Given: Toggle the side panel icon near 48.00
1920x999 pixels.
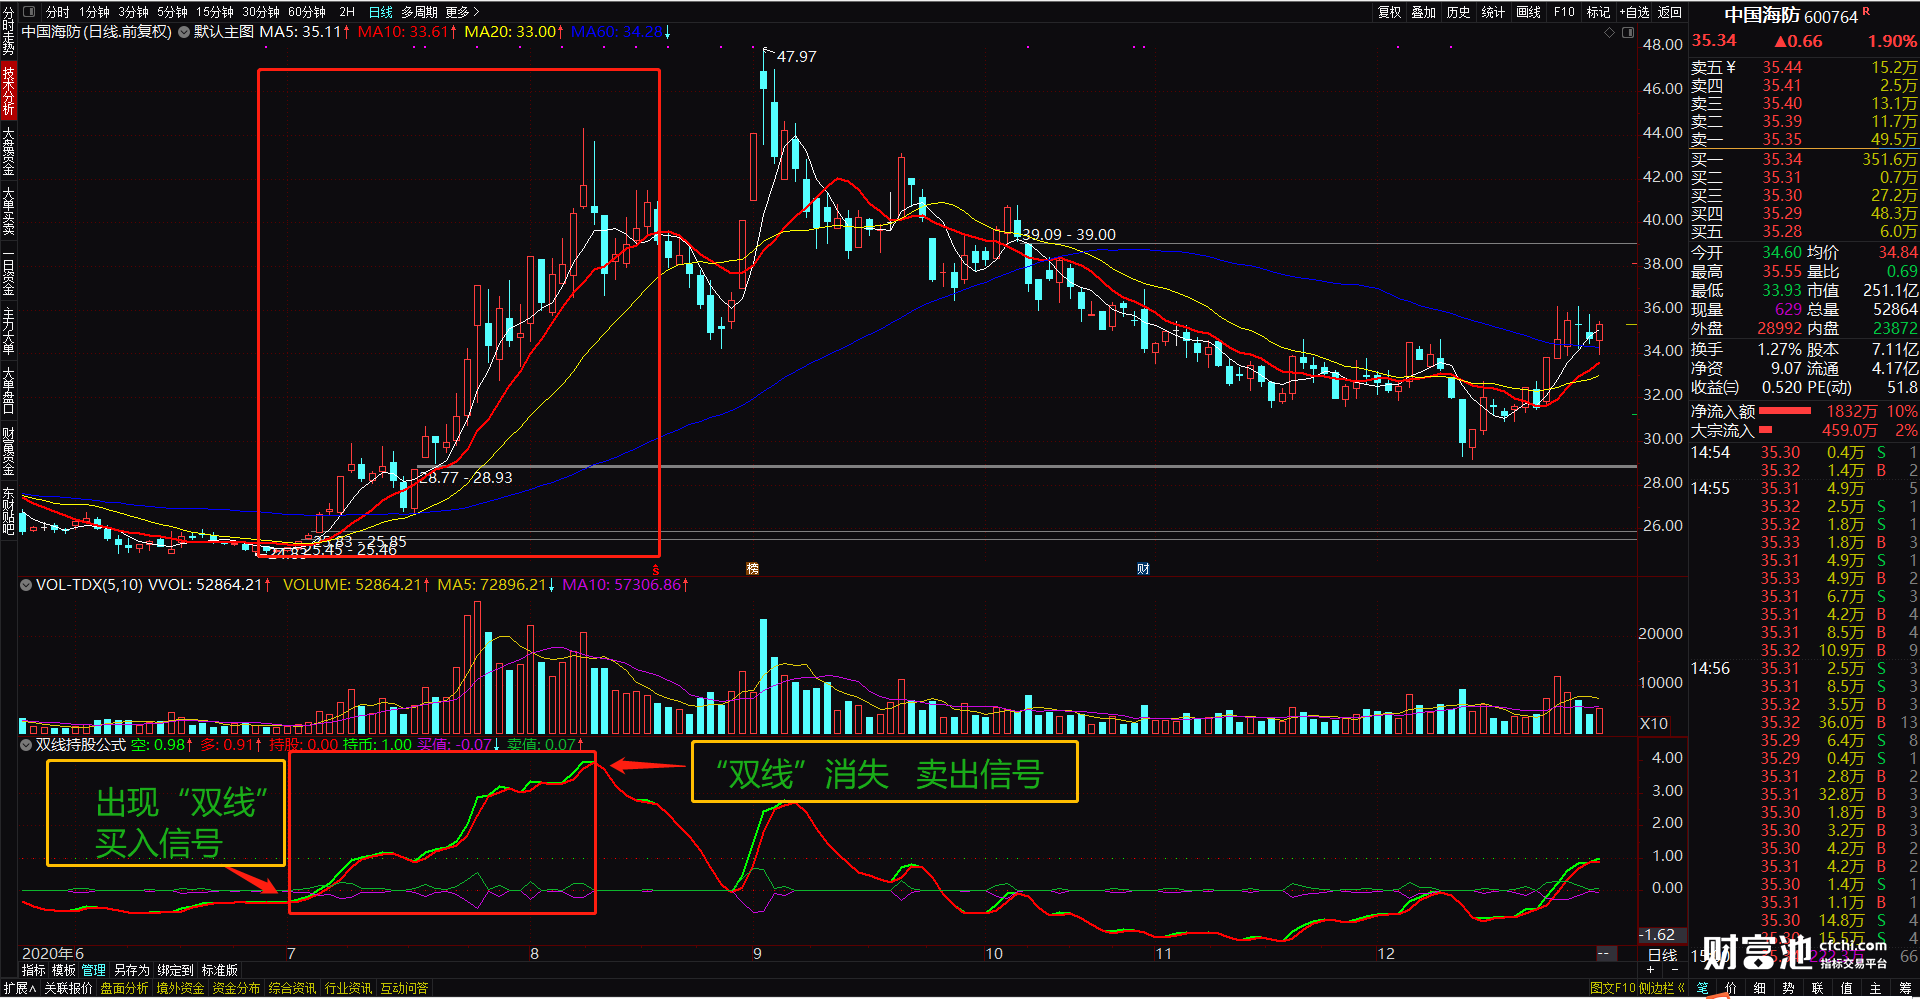Looking at the screenshot, I should coord(1627,32).
